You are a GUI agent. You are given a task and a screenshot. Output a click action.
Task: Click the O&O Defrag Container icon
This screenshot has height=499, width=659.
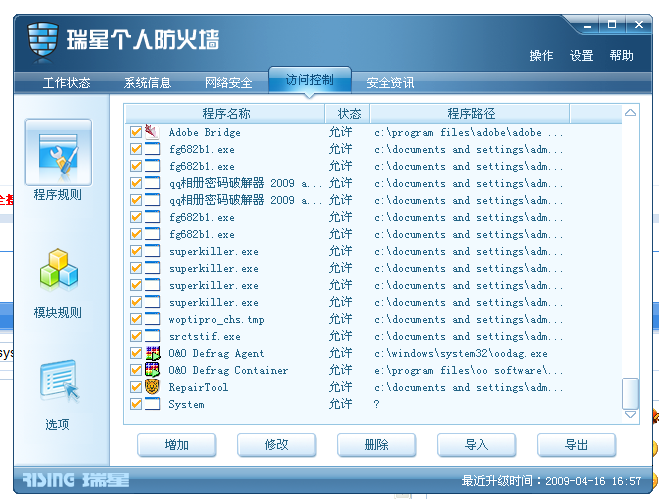(x=153, y=370)
